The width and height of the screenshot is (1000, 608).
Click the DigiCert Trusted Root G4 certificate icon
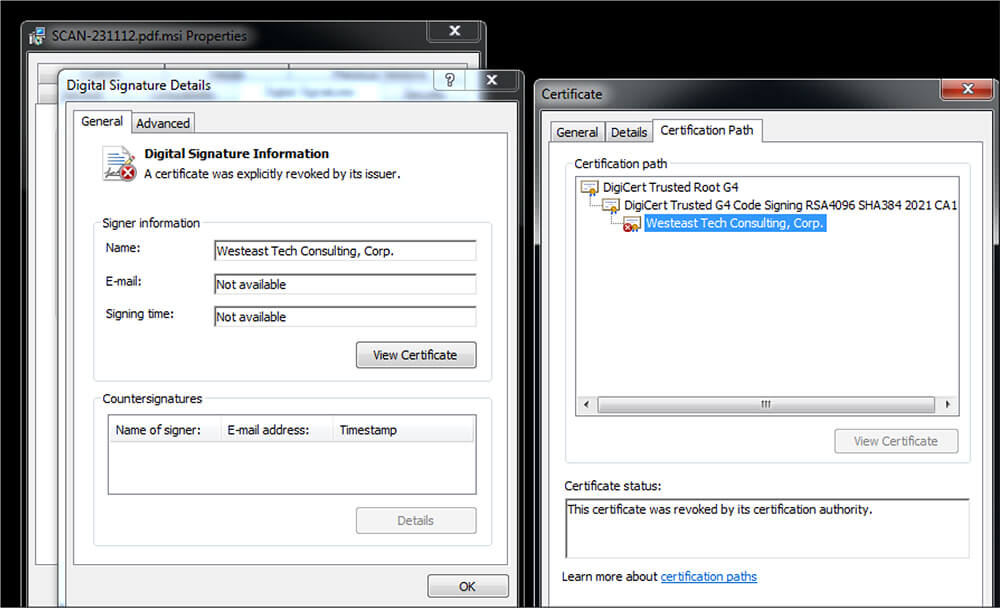pos(589,188)
